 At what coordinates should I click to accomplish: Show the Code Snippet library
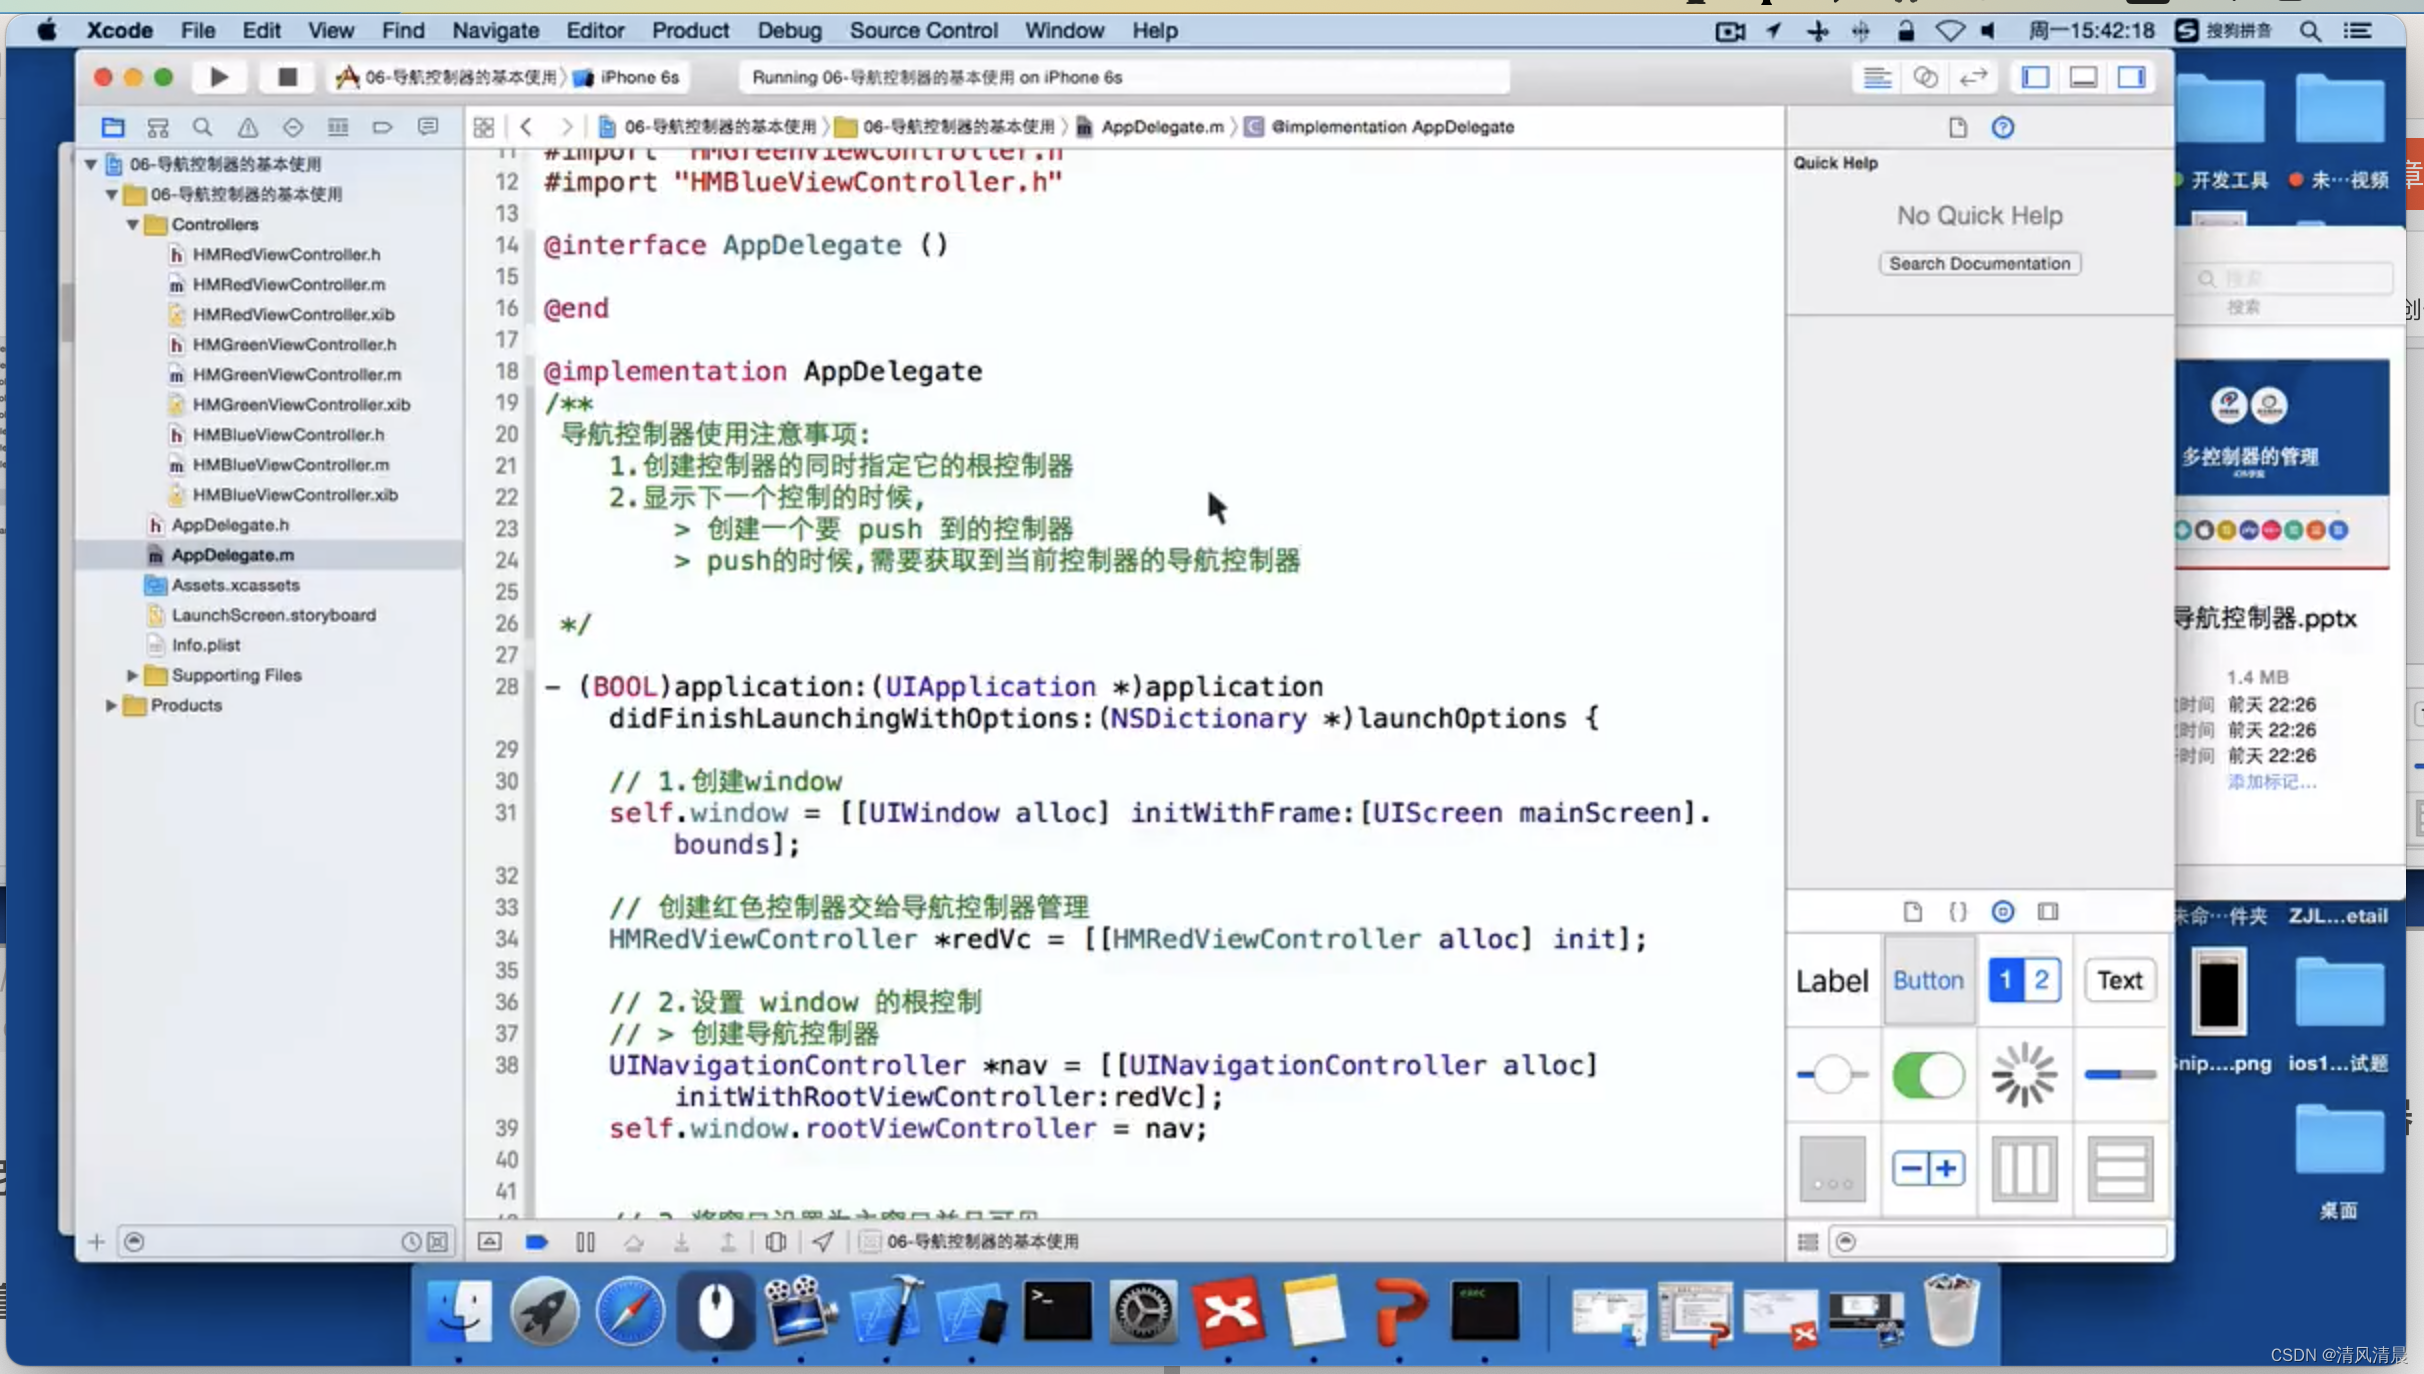pyautogui.click(x=1957, y=911)
